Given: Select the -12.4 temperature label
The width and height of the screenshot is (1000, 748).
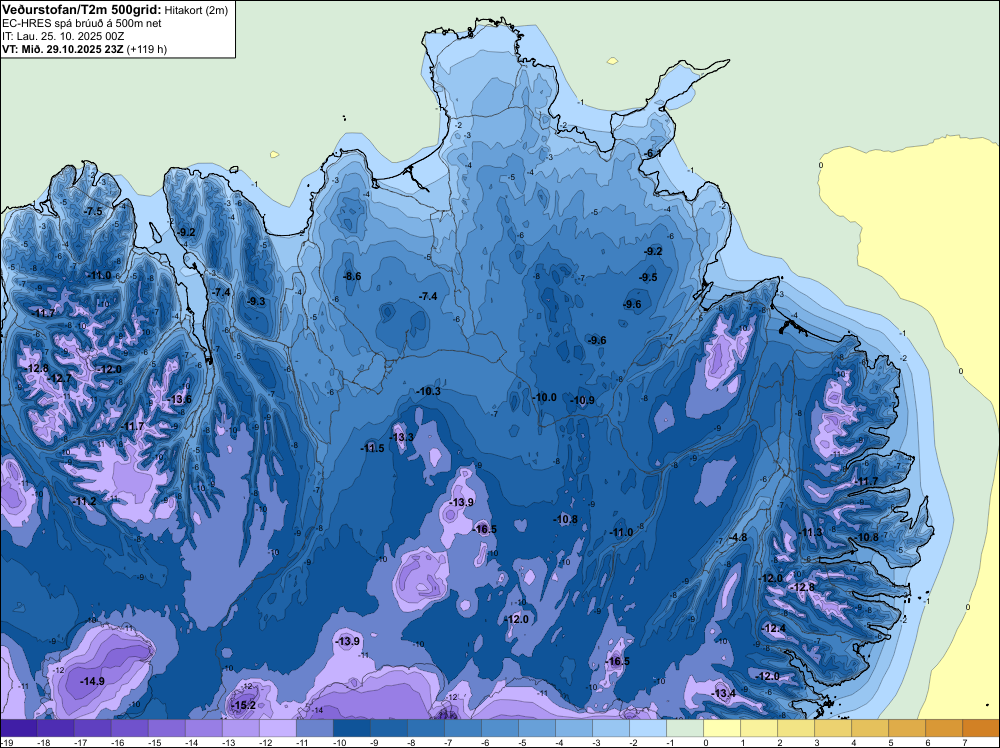Looking at the screenshot, I should tap(774, 628).
